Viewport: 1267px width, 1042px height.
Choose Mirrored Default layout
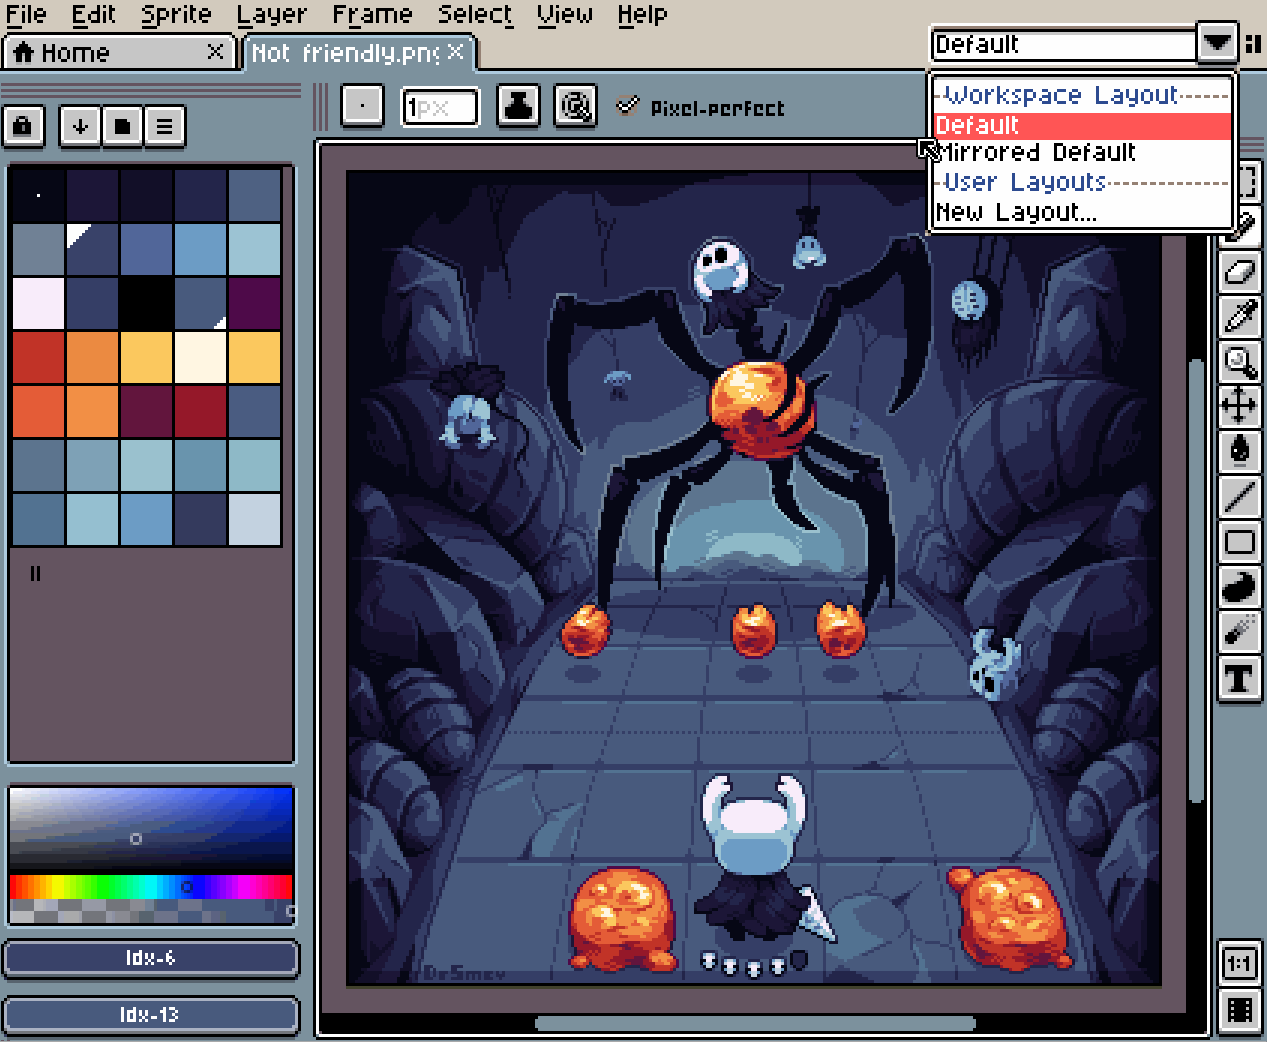pos(1038,153)
